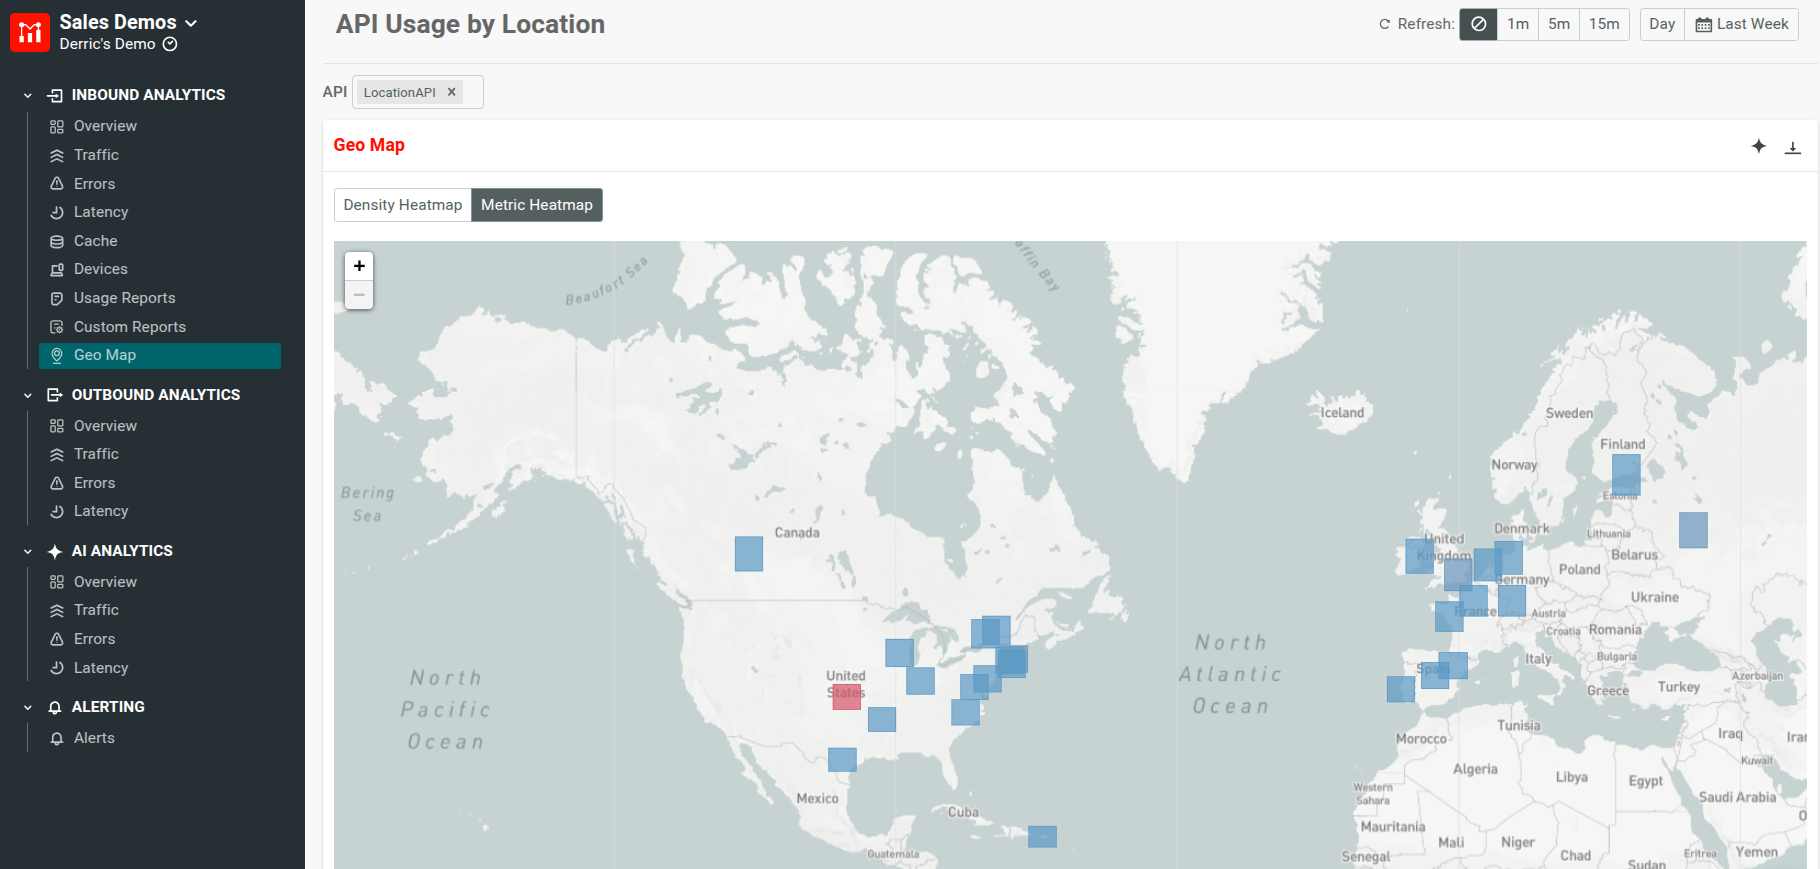Click the Outbound Analytics section icon
The image size is (1820, 869).
click(55, 395)
